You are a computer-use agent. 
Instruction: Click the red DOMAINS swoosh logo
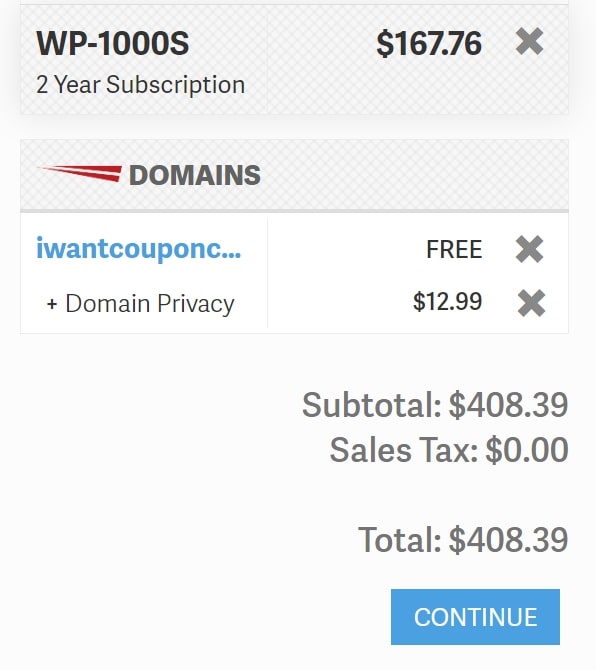click(80, 173)
